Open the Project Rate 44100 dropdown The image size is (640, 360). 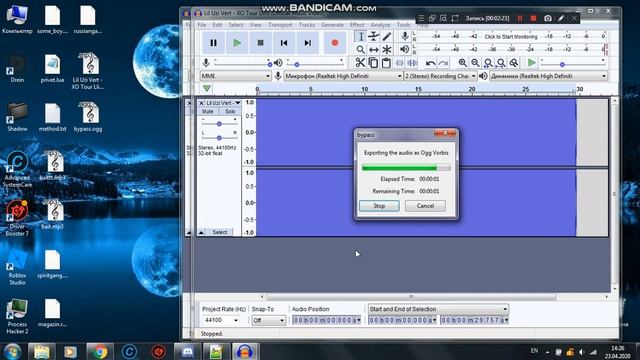(220, 320)
